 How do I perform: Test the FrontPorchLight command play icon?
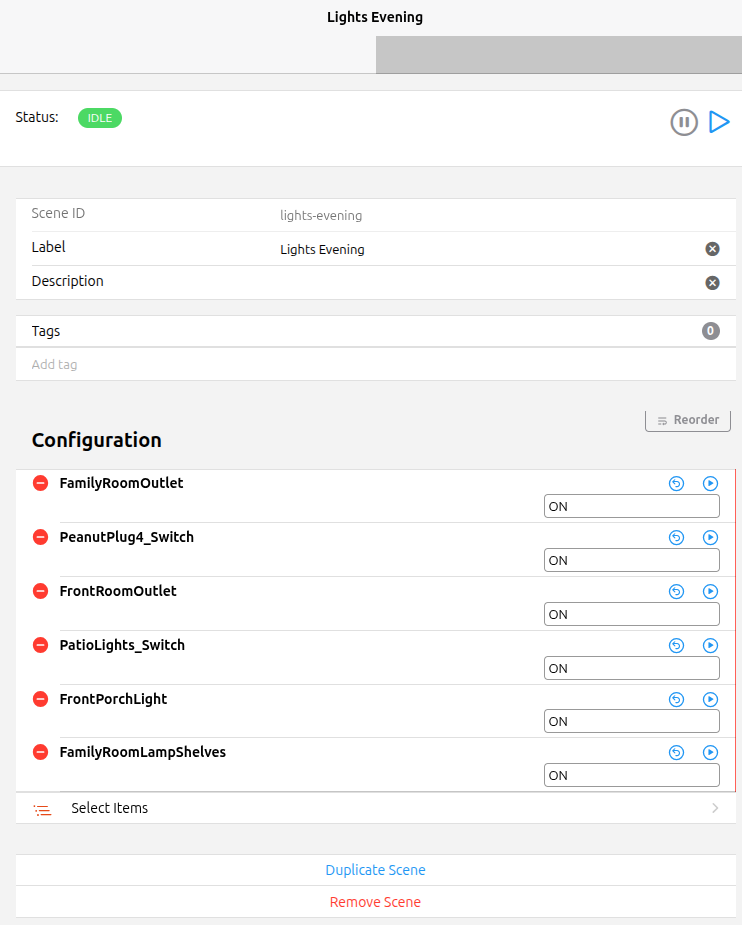tap(710, 699)
